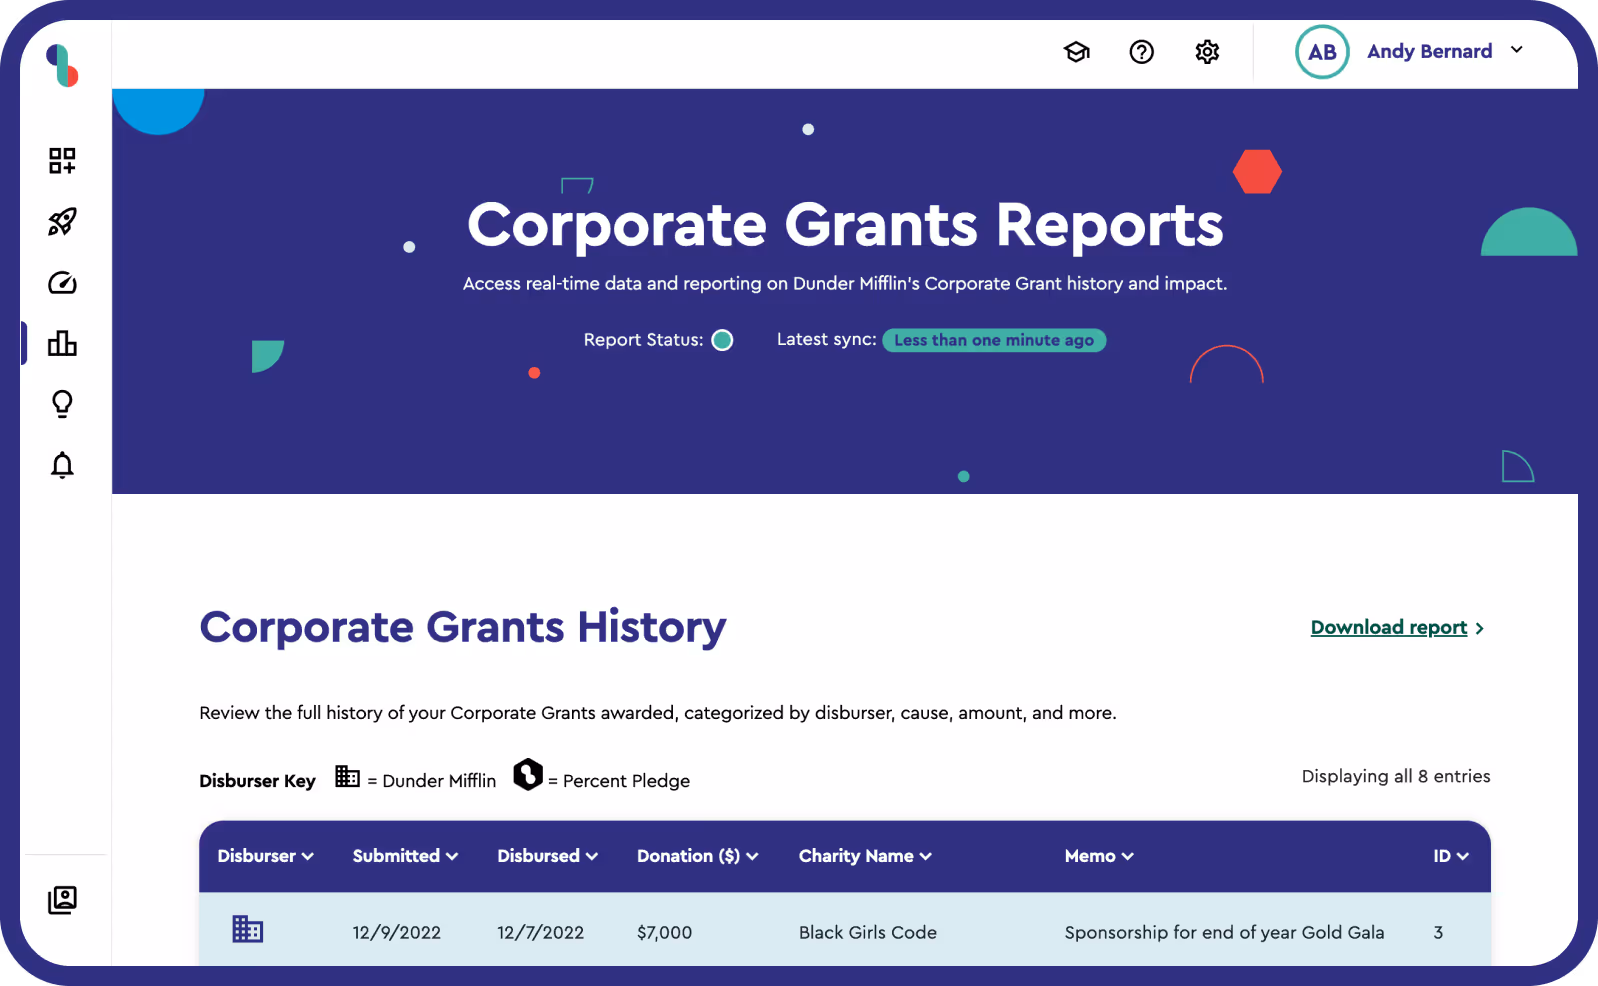Viewport: 1598px width, 986px height.
Task: Click the 'Sponsorship for end of year Gold Gala' memo
Action: click(1224, 932)
